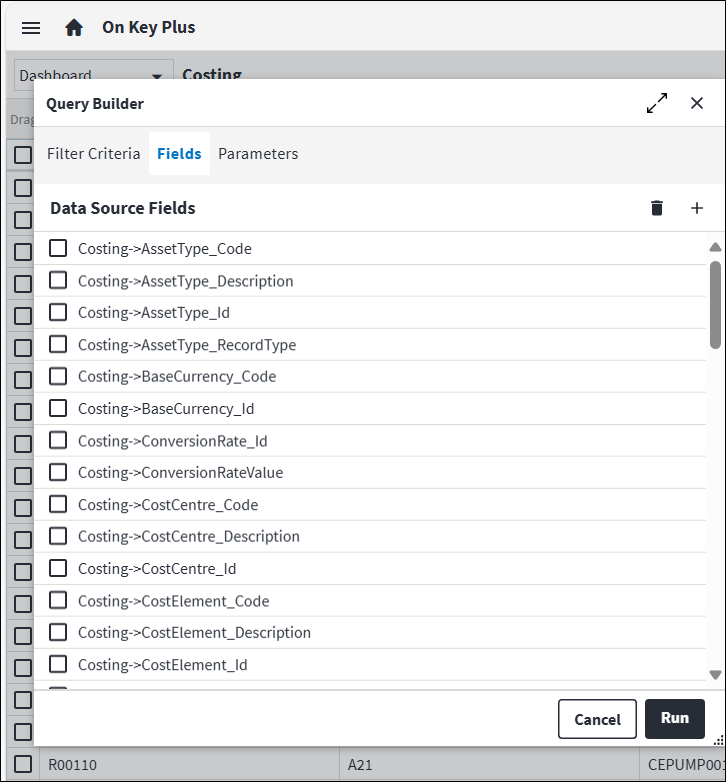Check the Costing->AssetType_Code field
The image size is (726, 782).
[x=59, y=248]
